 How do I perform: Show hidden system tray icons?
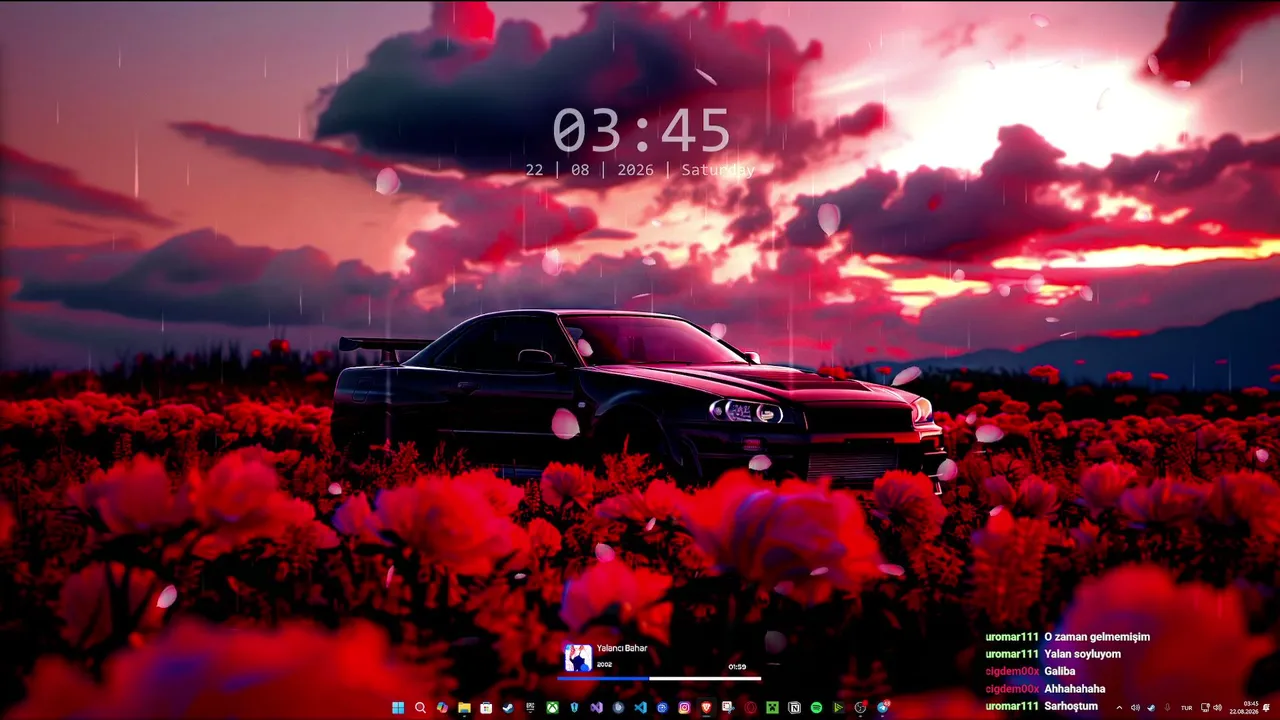tap(1119, 708)
